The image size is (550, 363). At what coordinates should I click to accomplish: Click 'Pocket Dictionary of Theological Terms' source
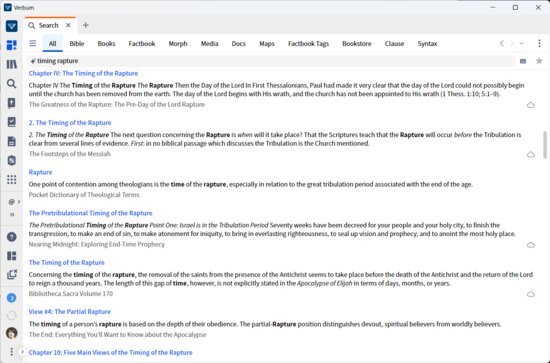click(84, 195)
